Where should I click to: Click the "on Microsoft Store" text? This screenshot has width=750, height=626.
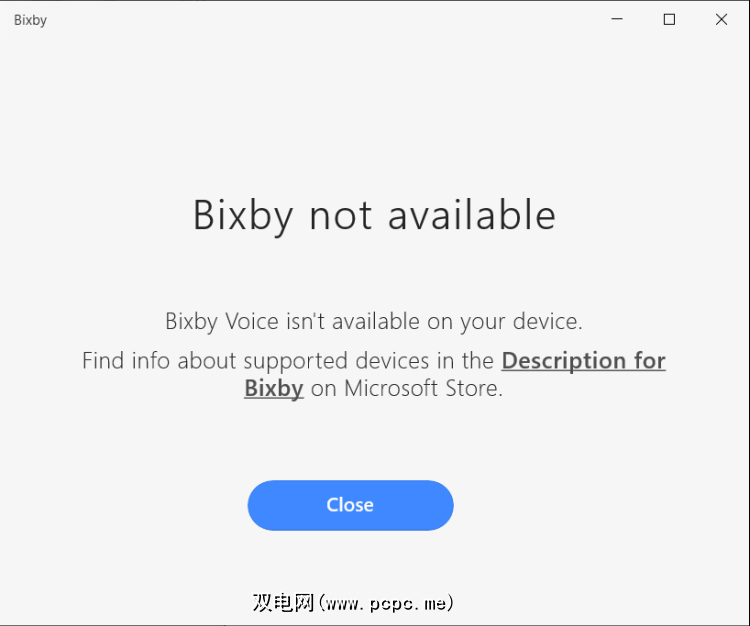point(406,388)
